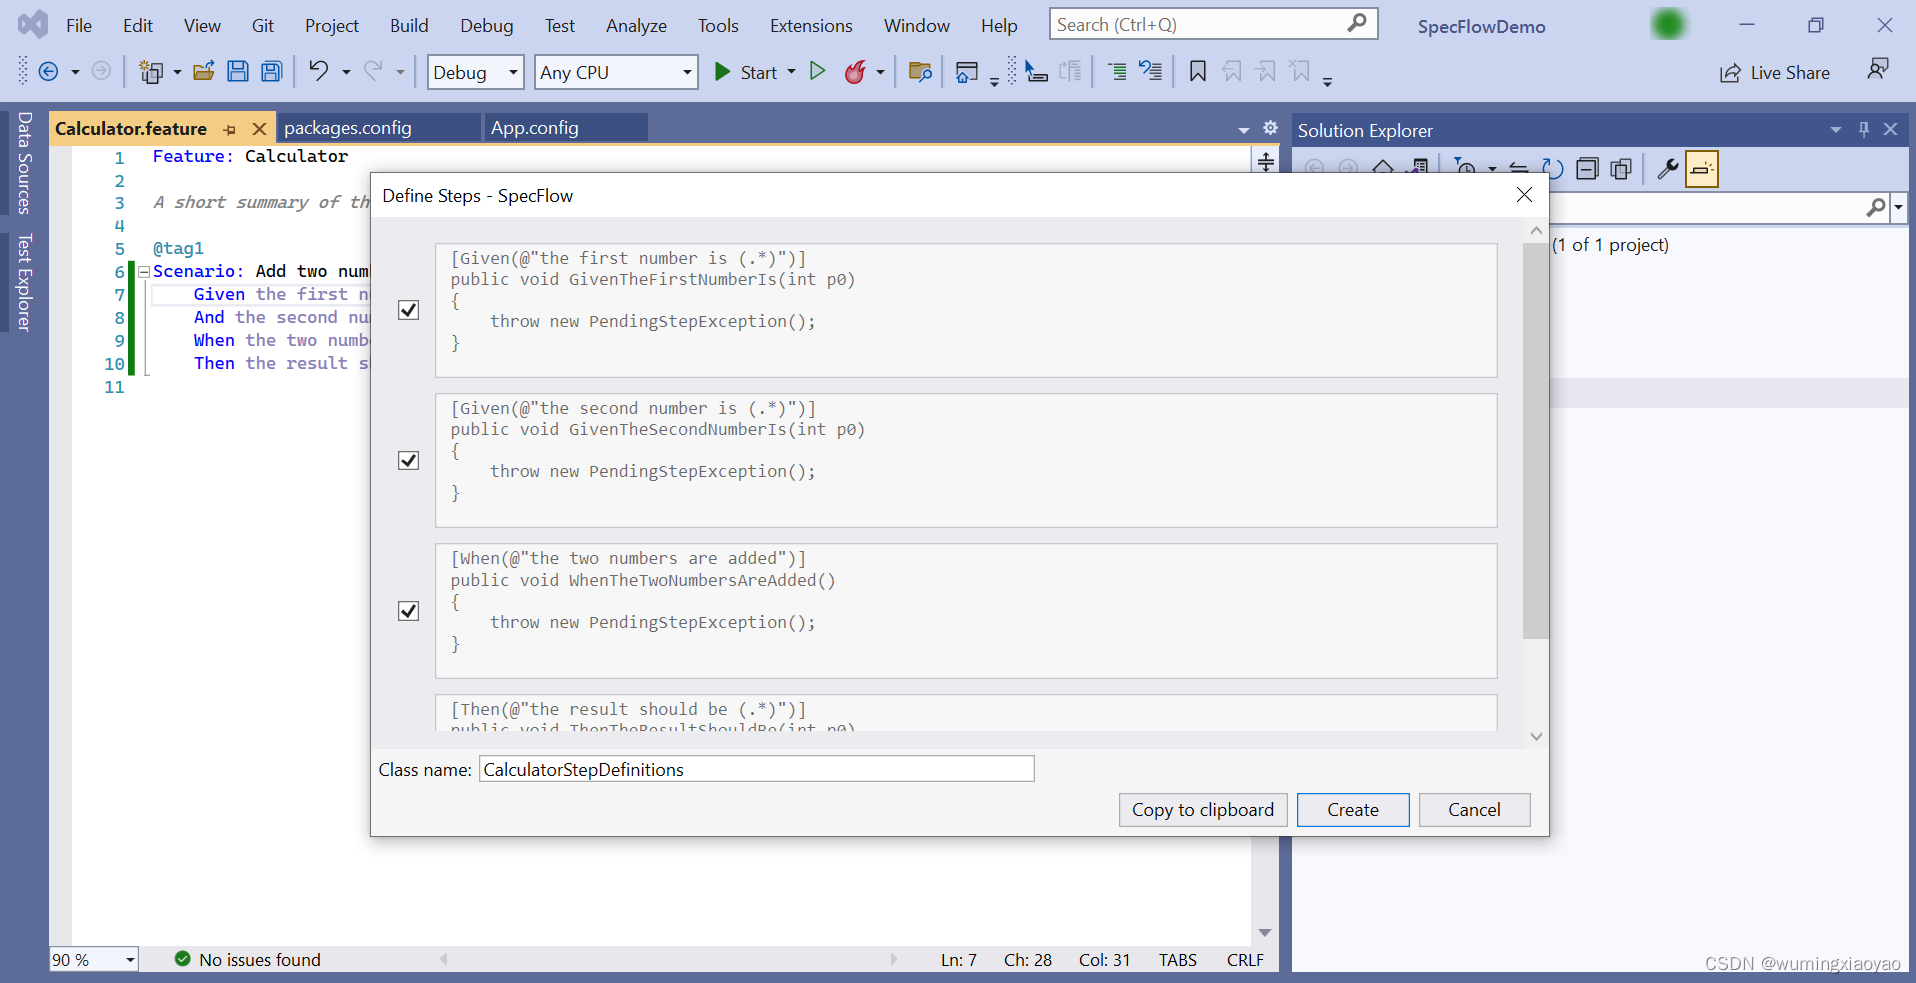Click the editor split window handle icon
1916x983 pixels.
[x=1266, y=162]
